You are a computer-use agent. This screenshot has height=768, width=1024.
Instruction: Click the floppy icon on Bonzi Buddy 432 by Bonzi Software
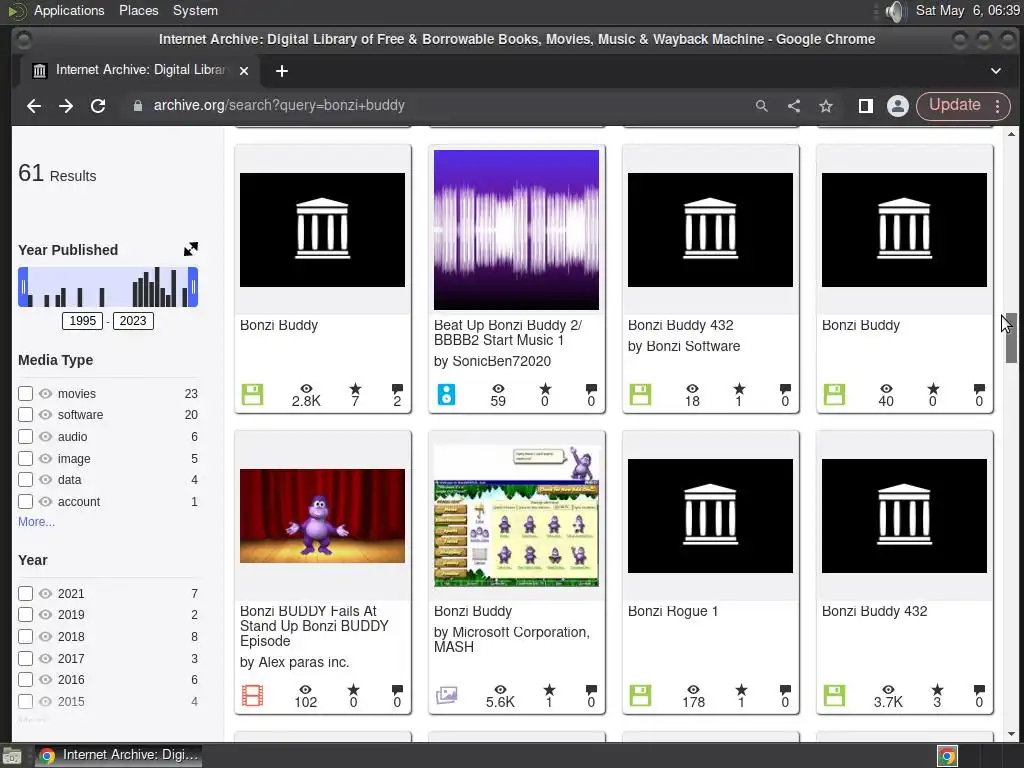[x=640, y=394]
